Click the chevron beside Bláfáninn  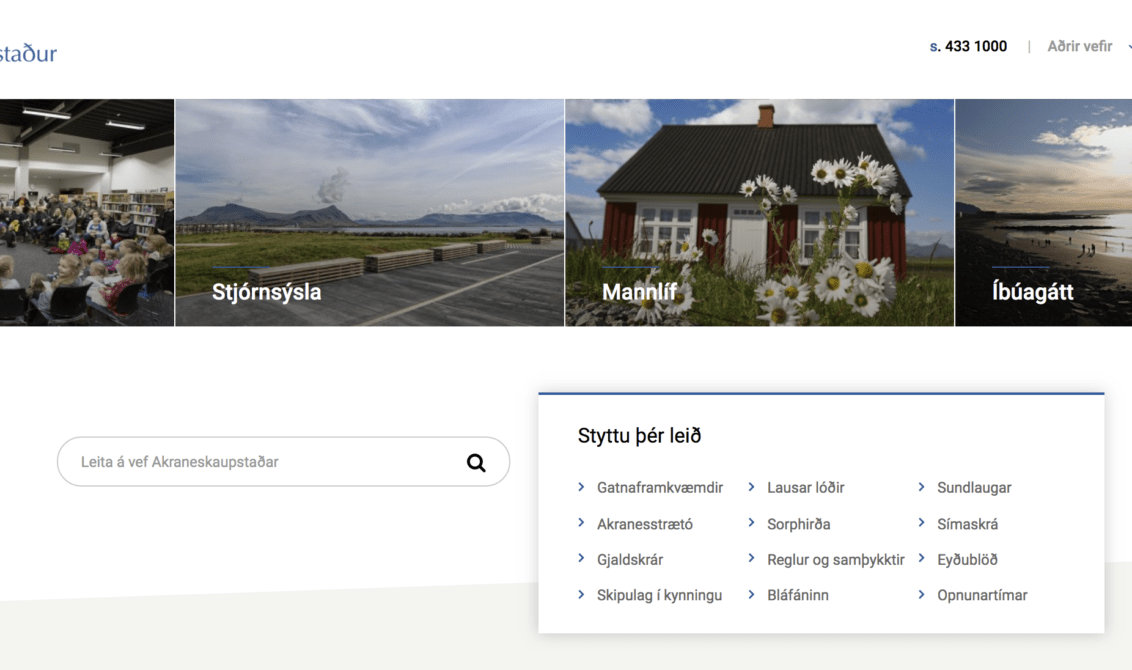752,594
